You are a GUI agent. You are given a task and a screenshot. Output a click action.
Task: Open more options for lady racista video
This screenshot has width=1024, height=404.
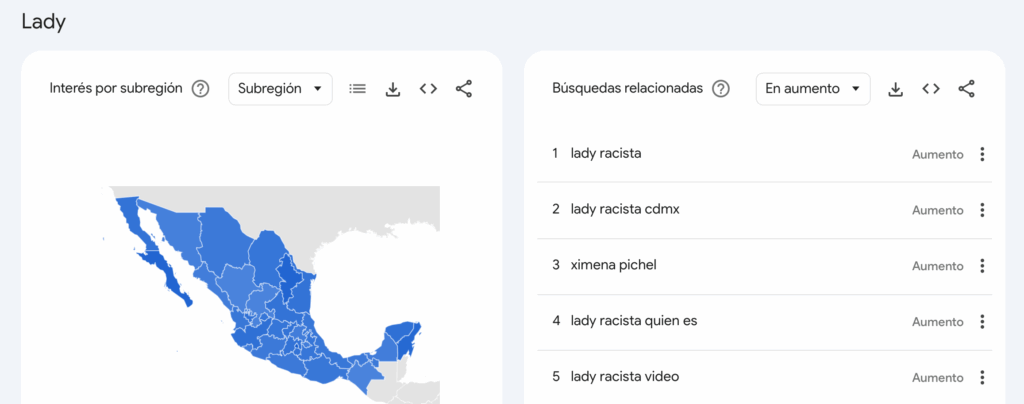(x=982, y=378)
